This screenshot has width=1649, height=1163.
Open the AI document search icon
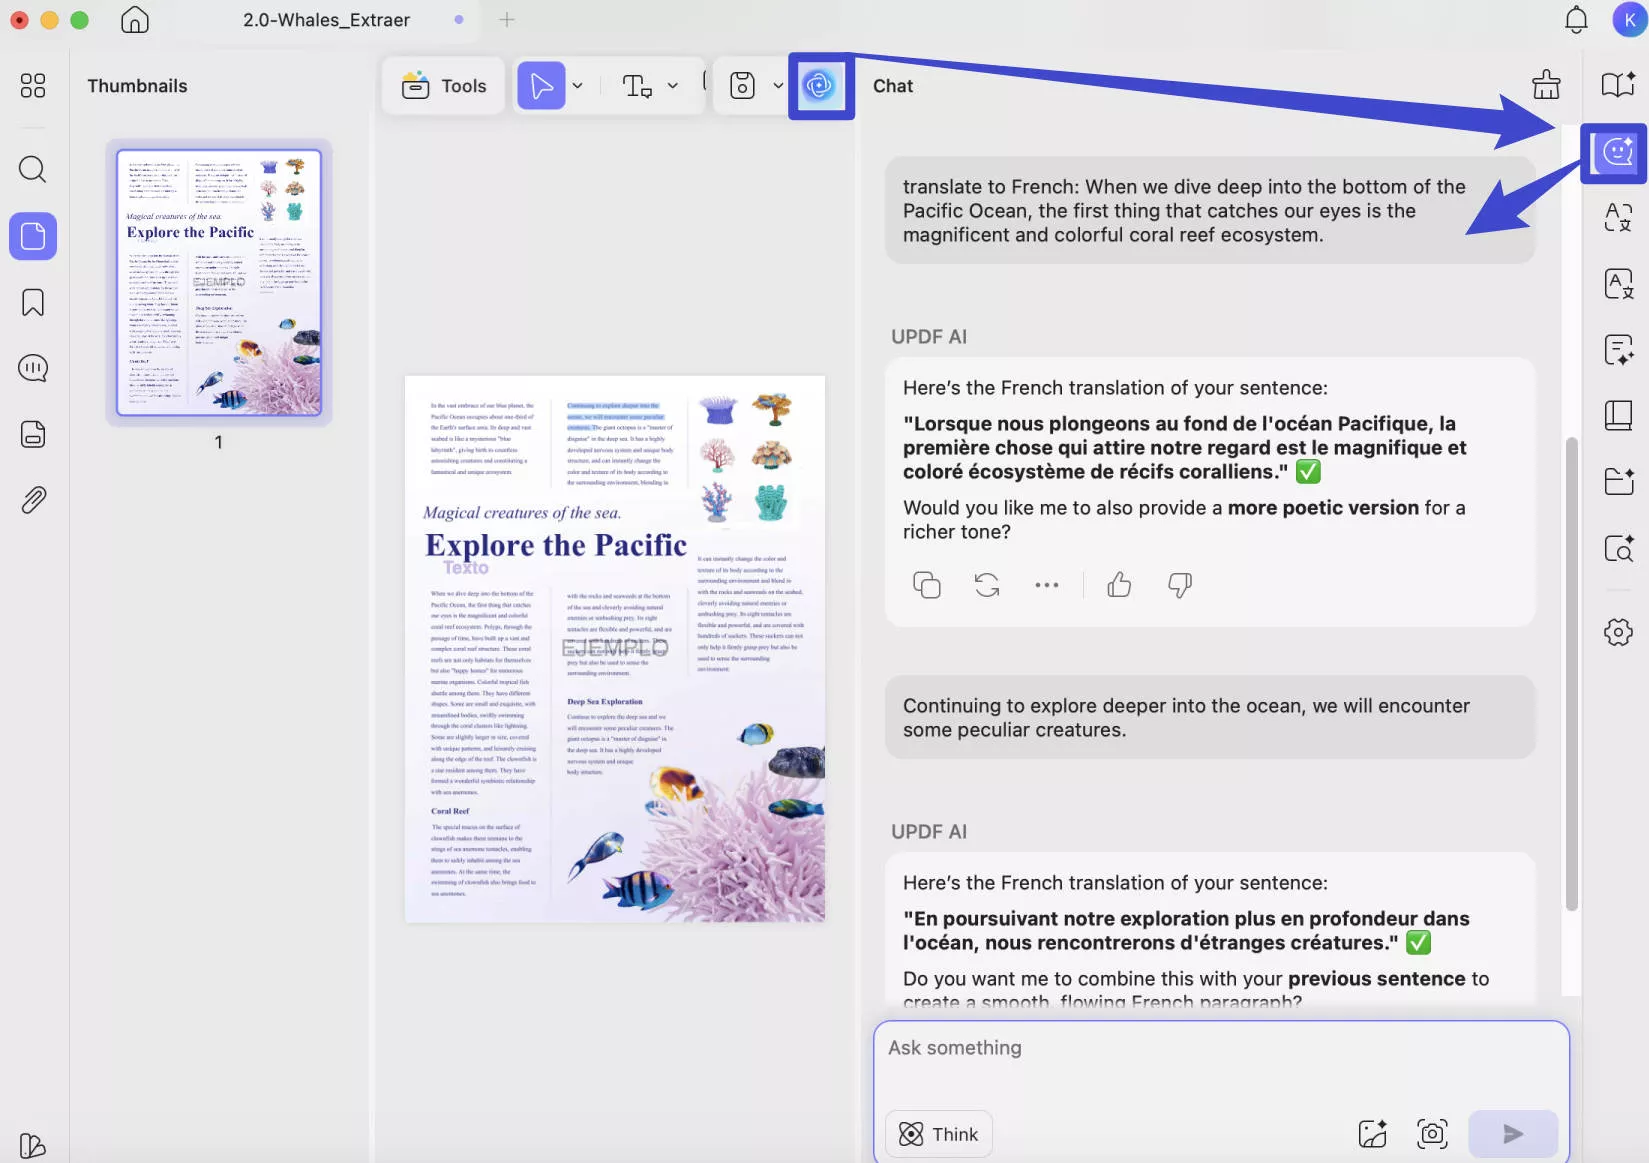(1618, 548)
